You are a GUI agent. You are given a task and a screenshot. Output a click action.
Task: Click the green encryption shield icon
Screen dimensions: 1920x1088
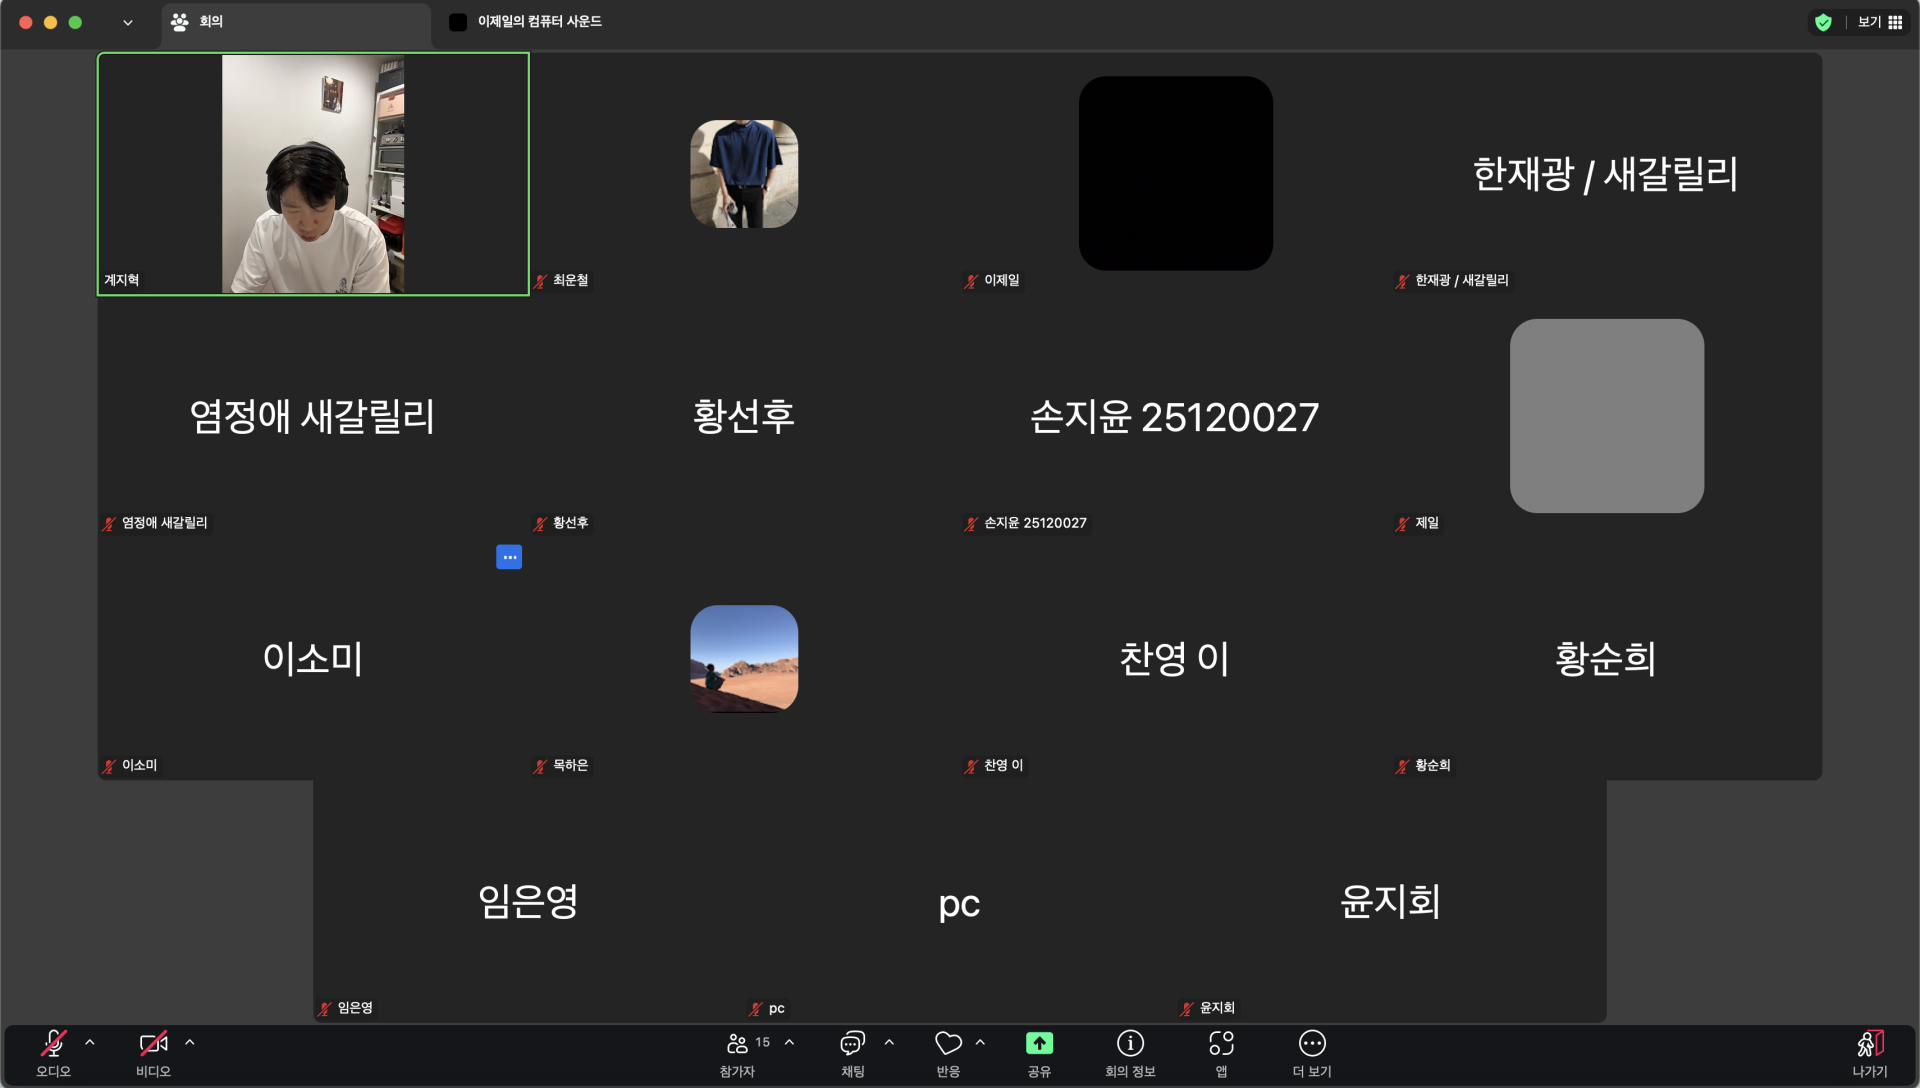(x=1823, y=22)
